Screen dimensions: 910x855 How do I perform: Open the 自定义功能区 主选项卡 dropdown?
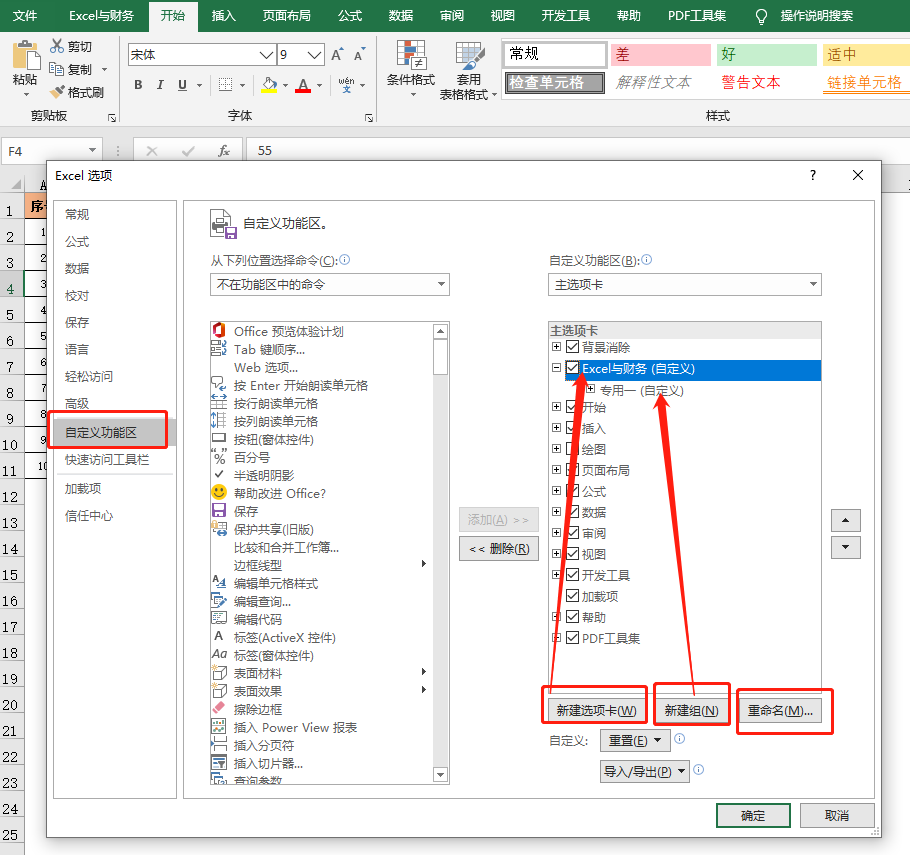point(685,284)
